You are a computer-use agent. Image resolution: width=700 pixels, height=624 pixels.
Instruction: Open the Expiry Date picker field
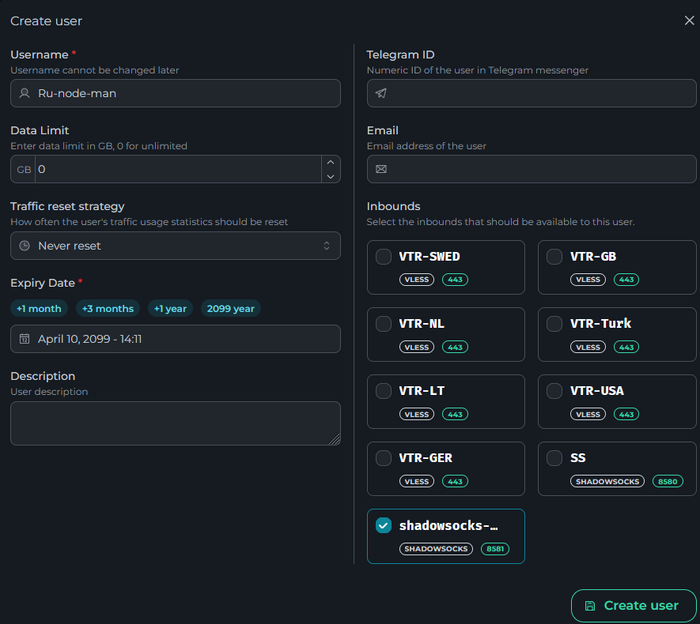175,339
